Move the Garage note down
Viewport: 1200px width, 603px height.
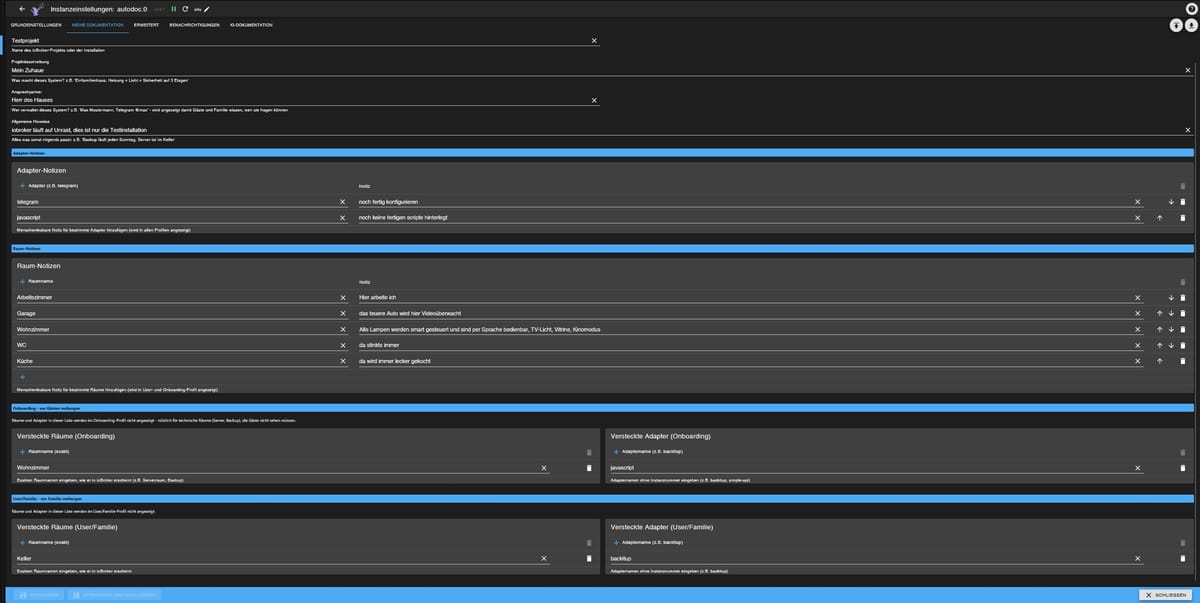point(1170,313)
